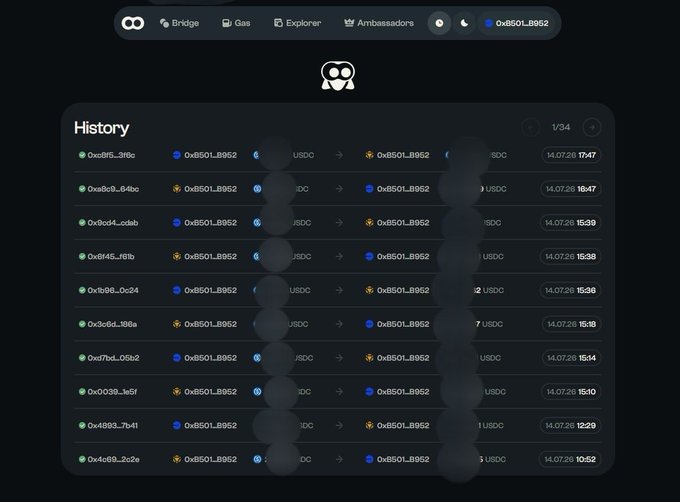Click source chain icon in 0xc8f5...3f6c row
680x502 pixels.
pyautogui.click(x=177, y=155)
